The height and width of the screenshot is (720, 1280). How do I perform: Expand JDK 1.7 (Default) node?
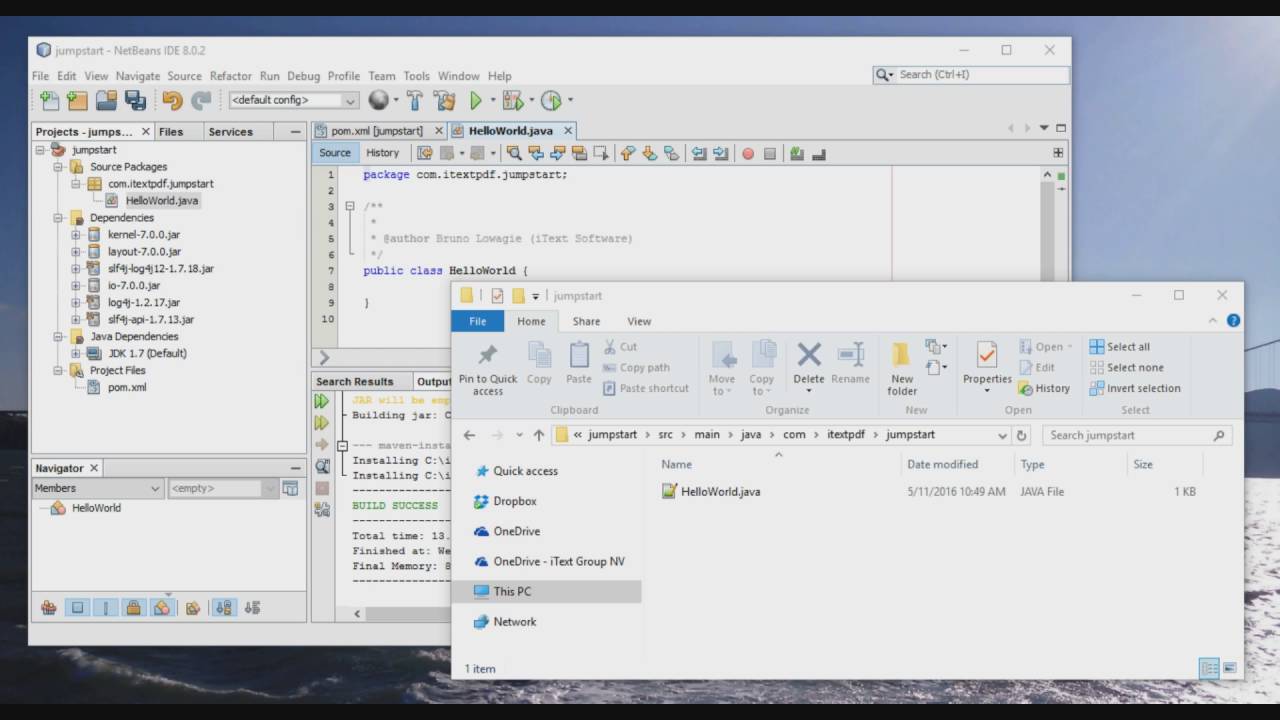click(x=76, y=353)
